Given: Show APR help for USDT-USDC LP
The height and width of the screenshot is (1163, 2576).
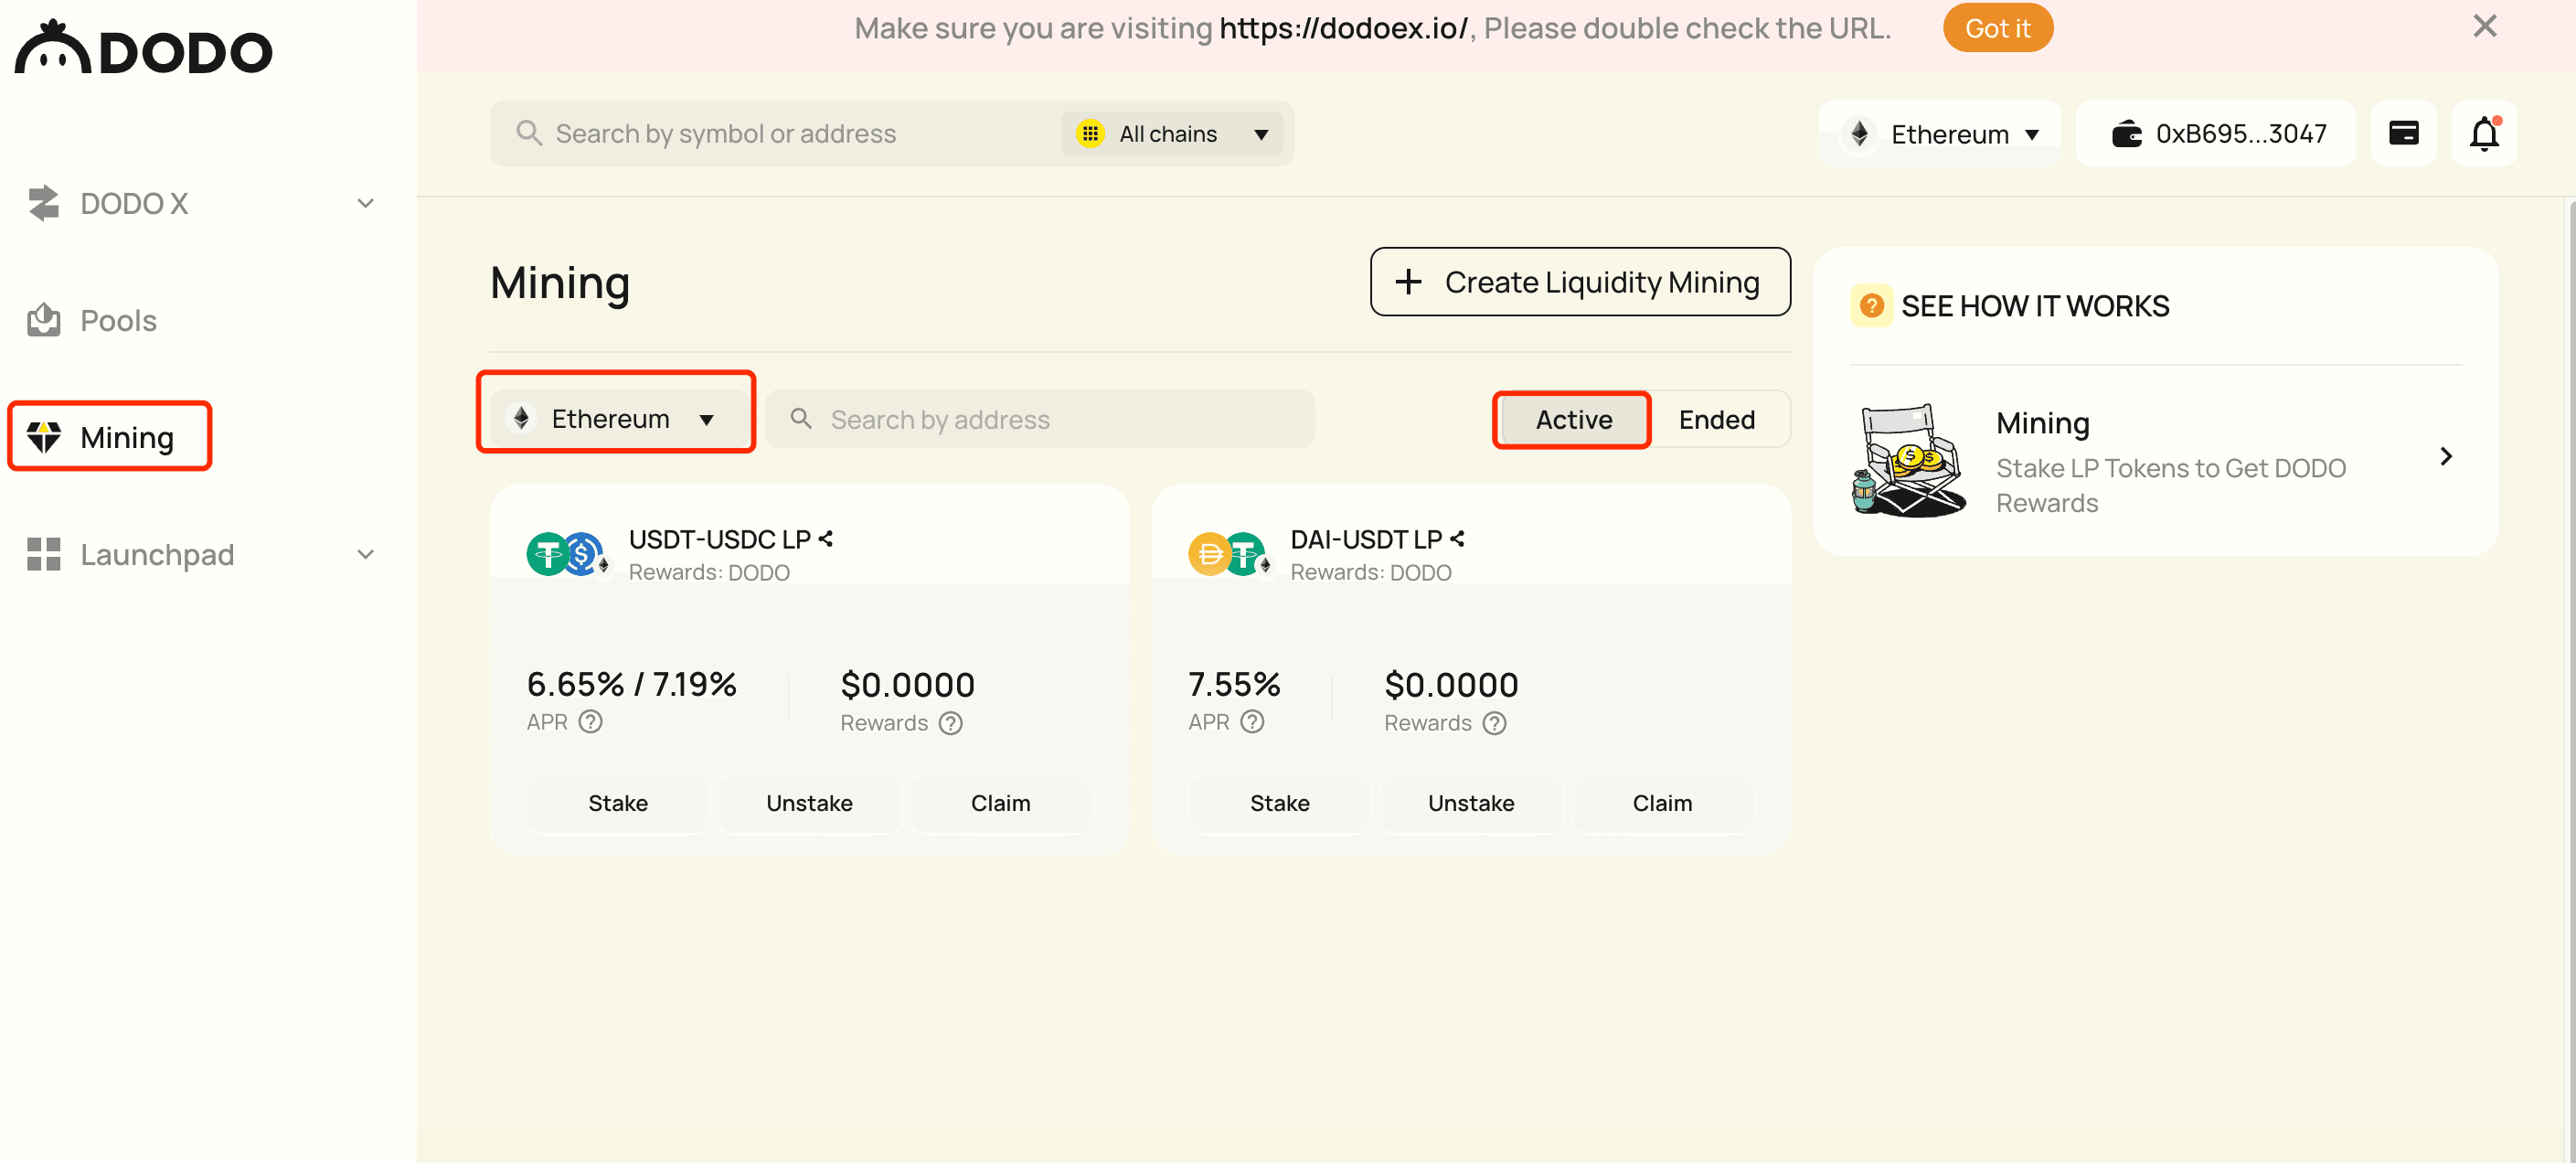Looking at the screenshot, I should click(591, 722).
